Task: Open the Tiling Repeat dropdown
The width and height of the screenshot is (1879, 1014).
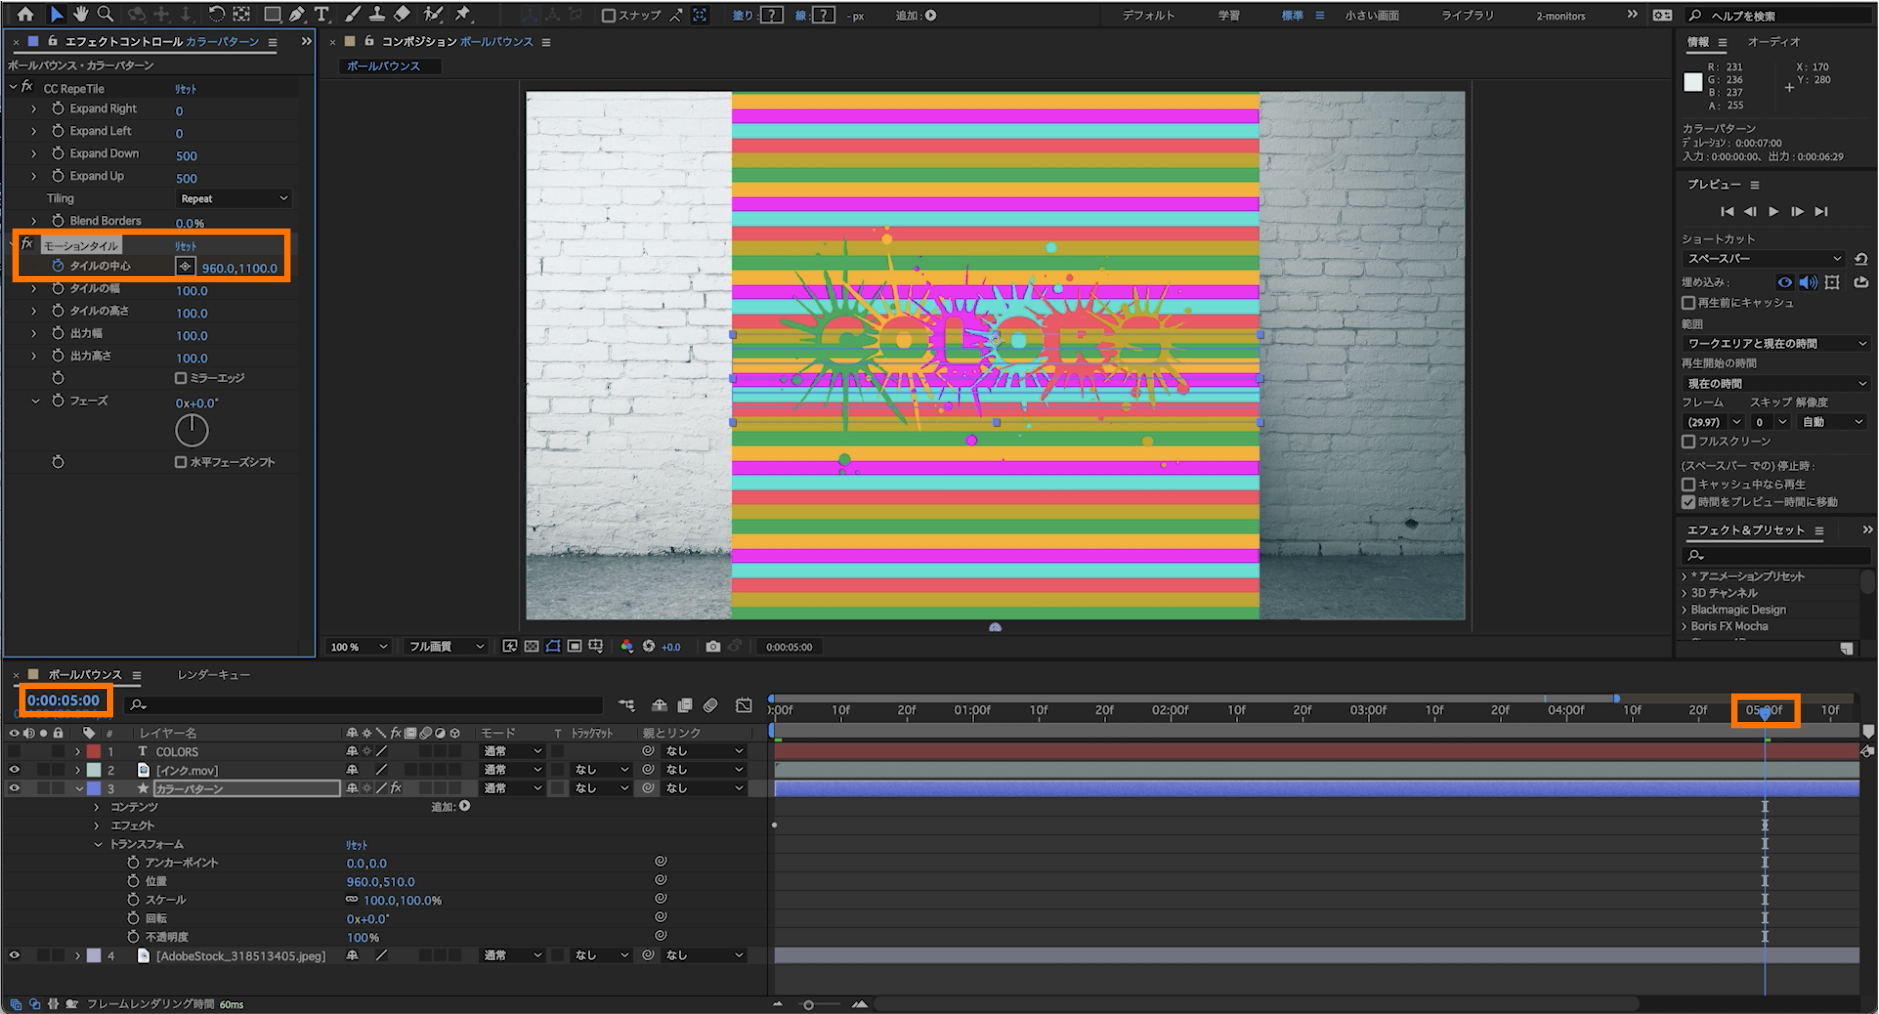Action: [x=234, y=199]
